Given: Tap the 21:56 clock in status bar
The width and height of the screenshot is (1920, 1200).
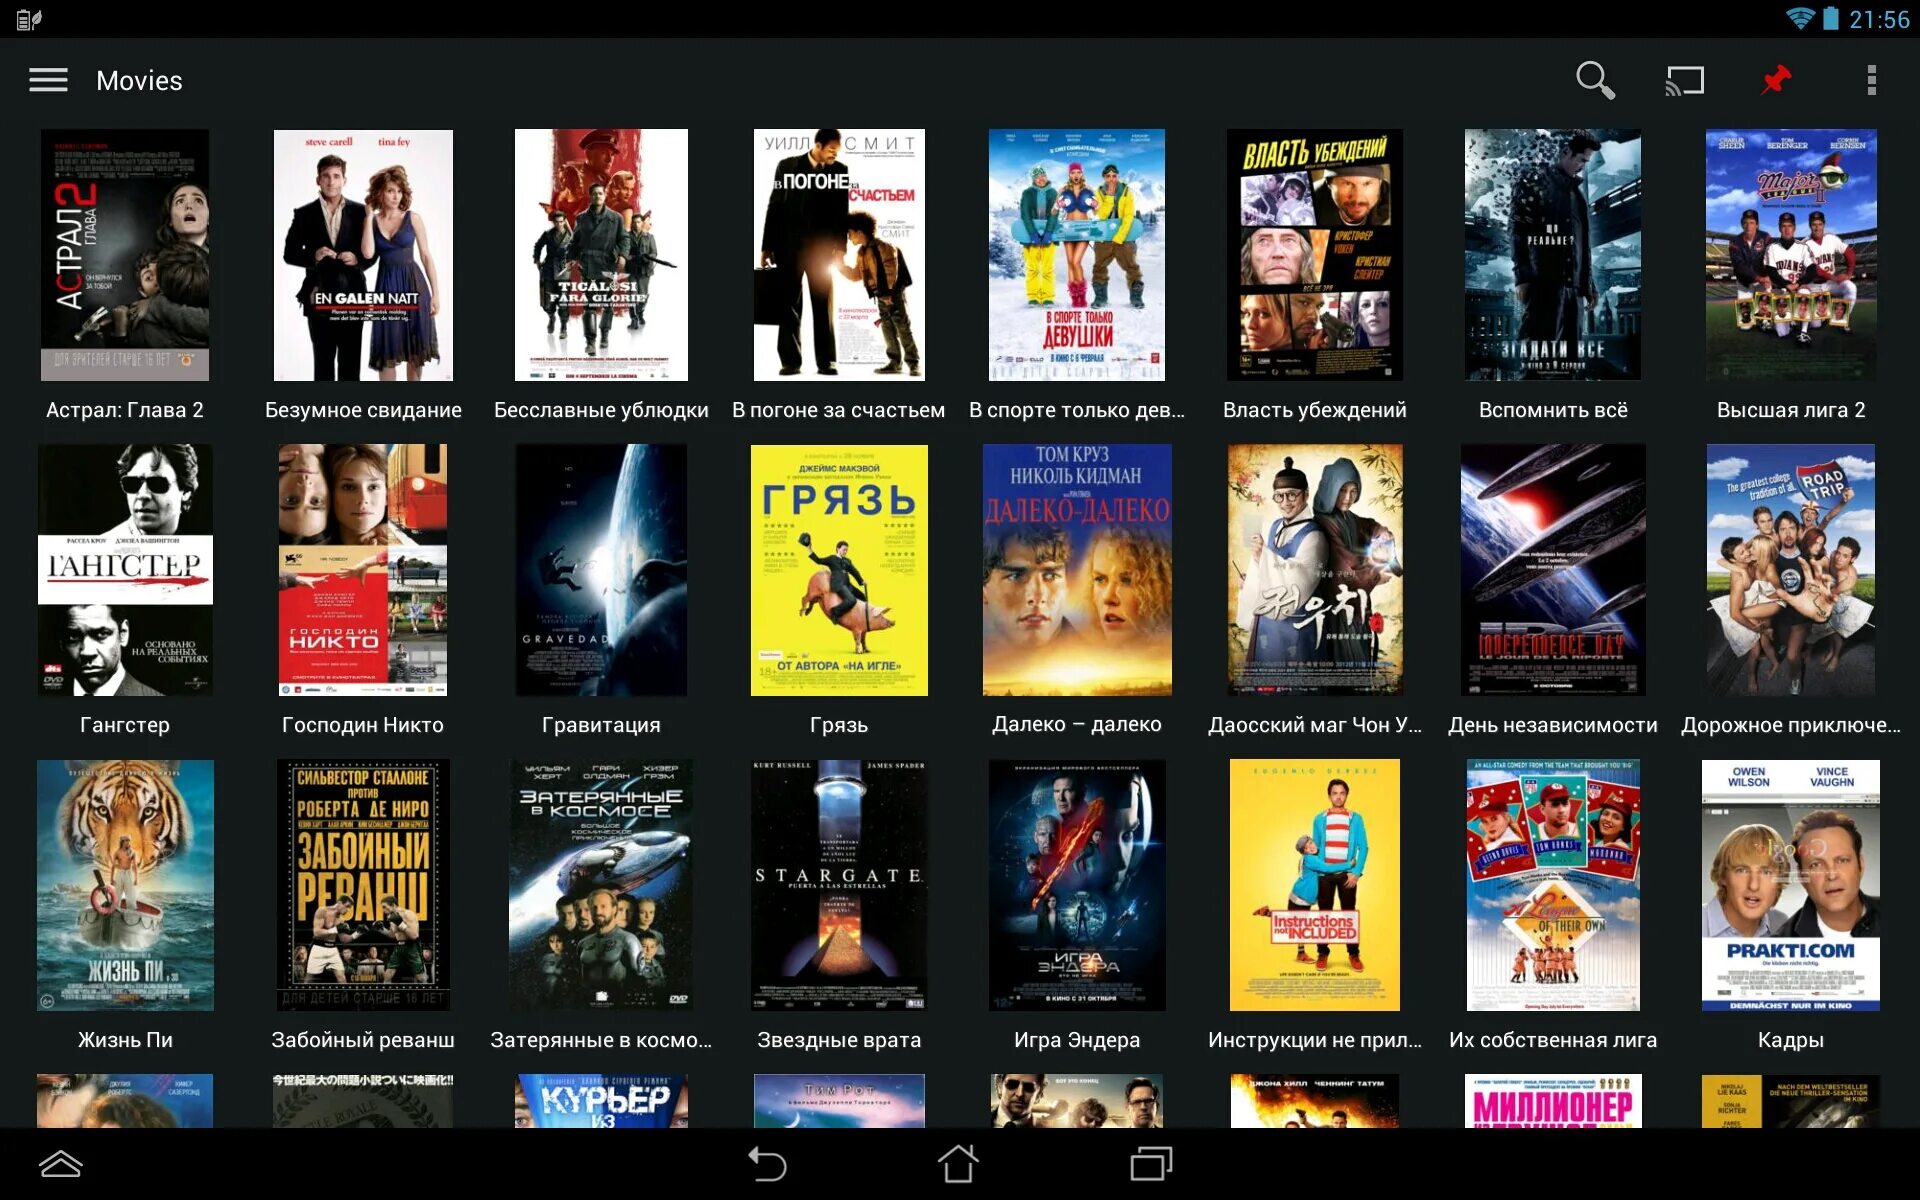Looking at the screenshot, I should click(x=1879, y=20).
